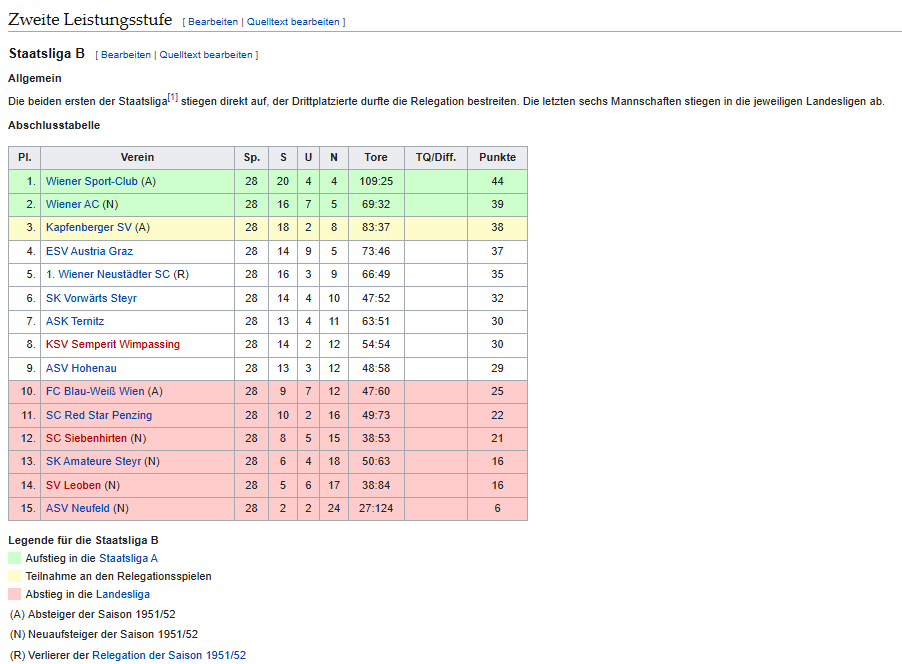Select the SC Red Star Penzing link
902x664 pixels.
tap(99, 415)
